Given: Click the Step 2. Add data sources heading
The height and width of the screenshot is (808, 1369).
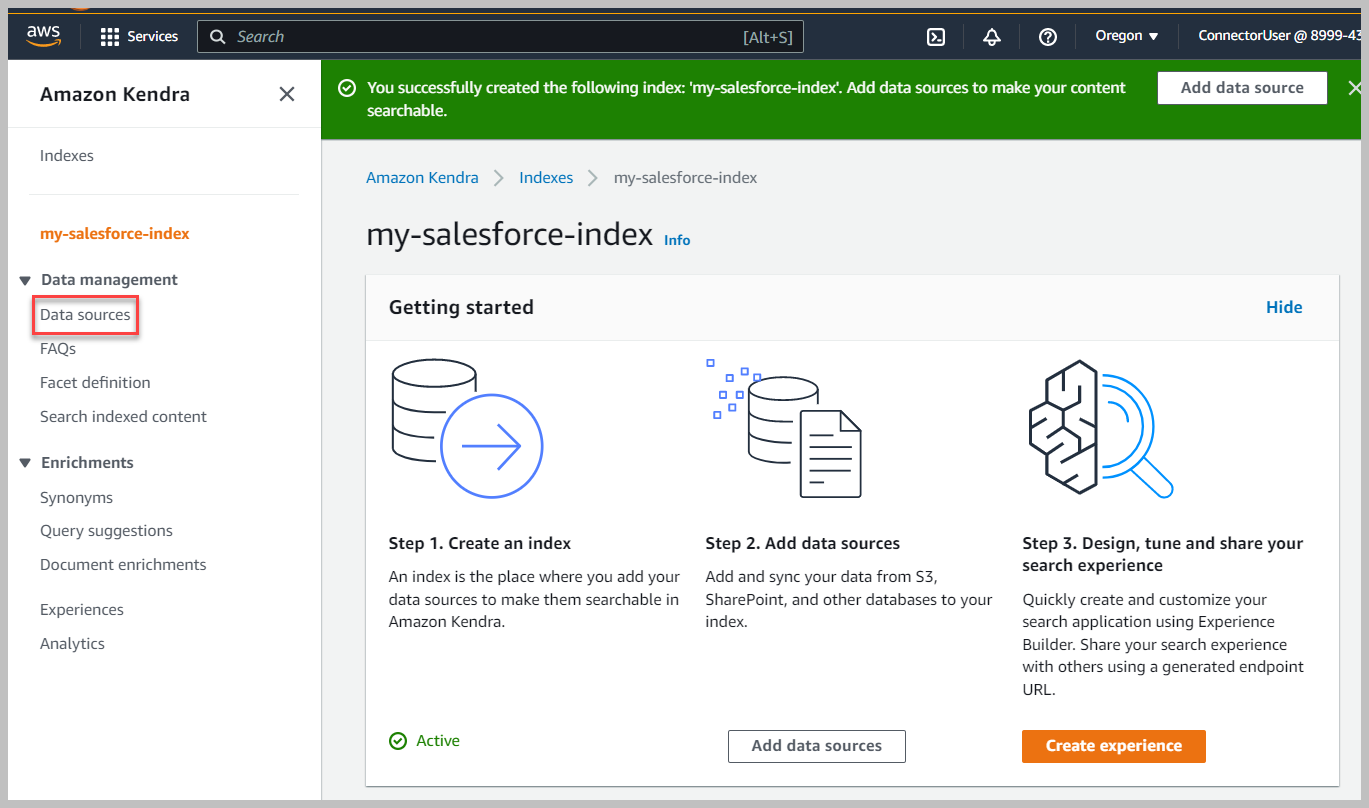Looking at the screenshot, I should (x=803, y=544).
